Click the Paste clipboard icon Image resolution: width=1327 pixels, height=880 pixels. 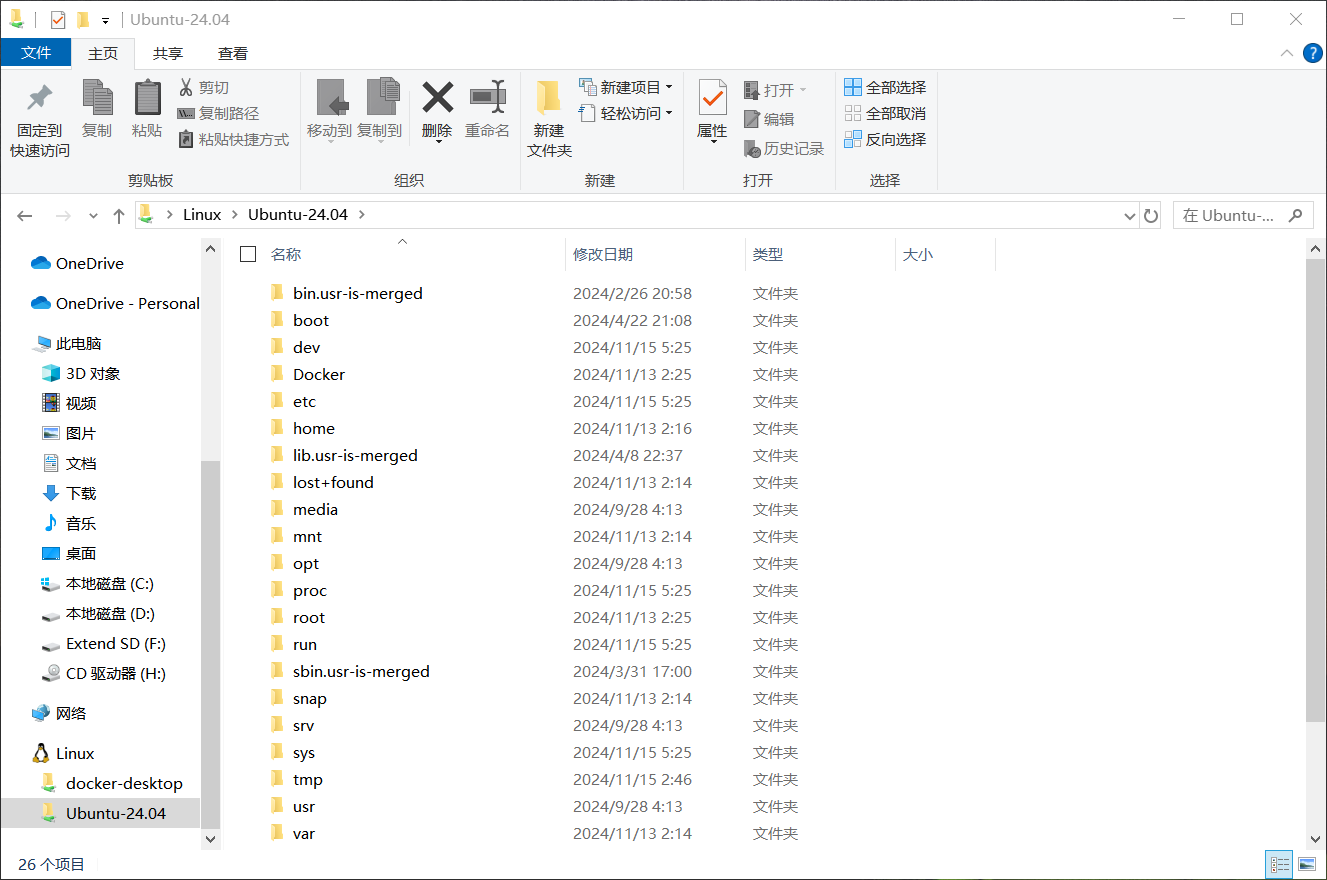point(147,99)
